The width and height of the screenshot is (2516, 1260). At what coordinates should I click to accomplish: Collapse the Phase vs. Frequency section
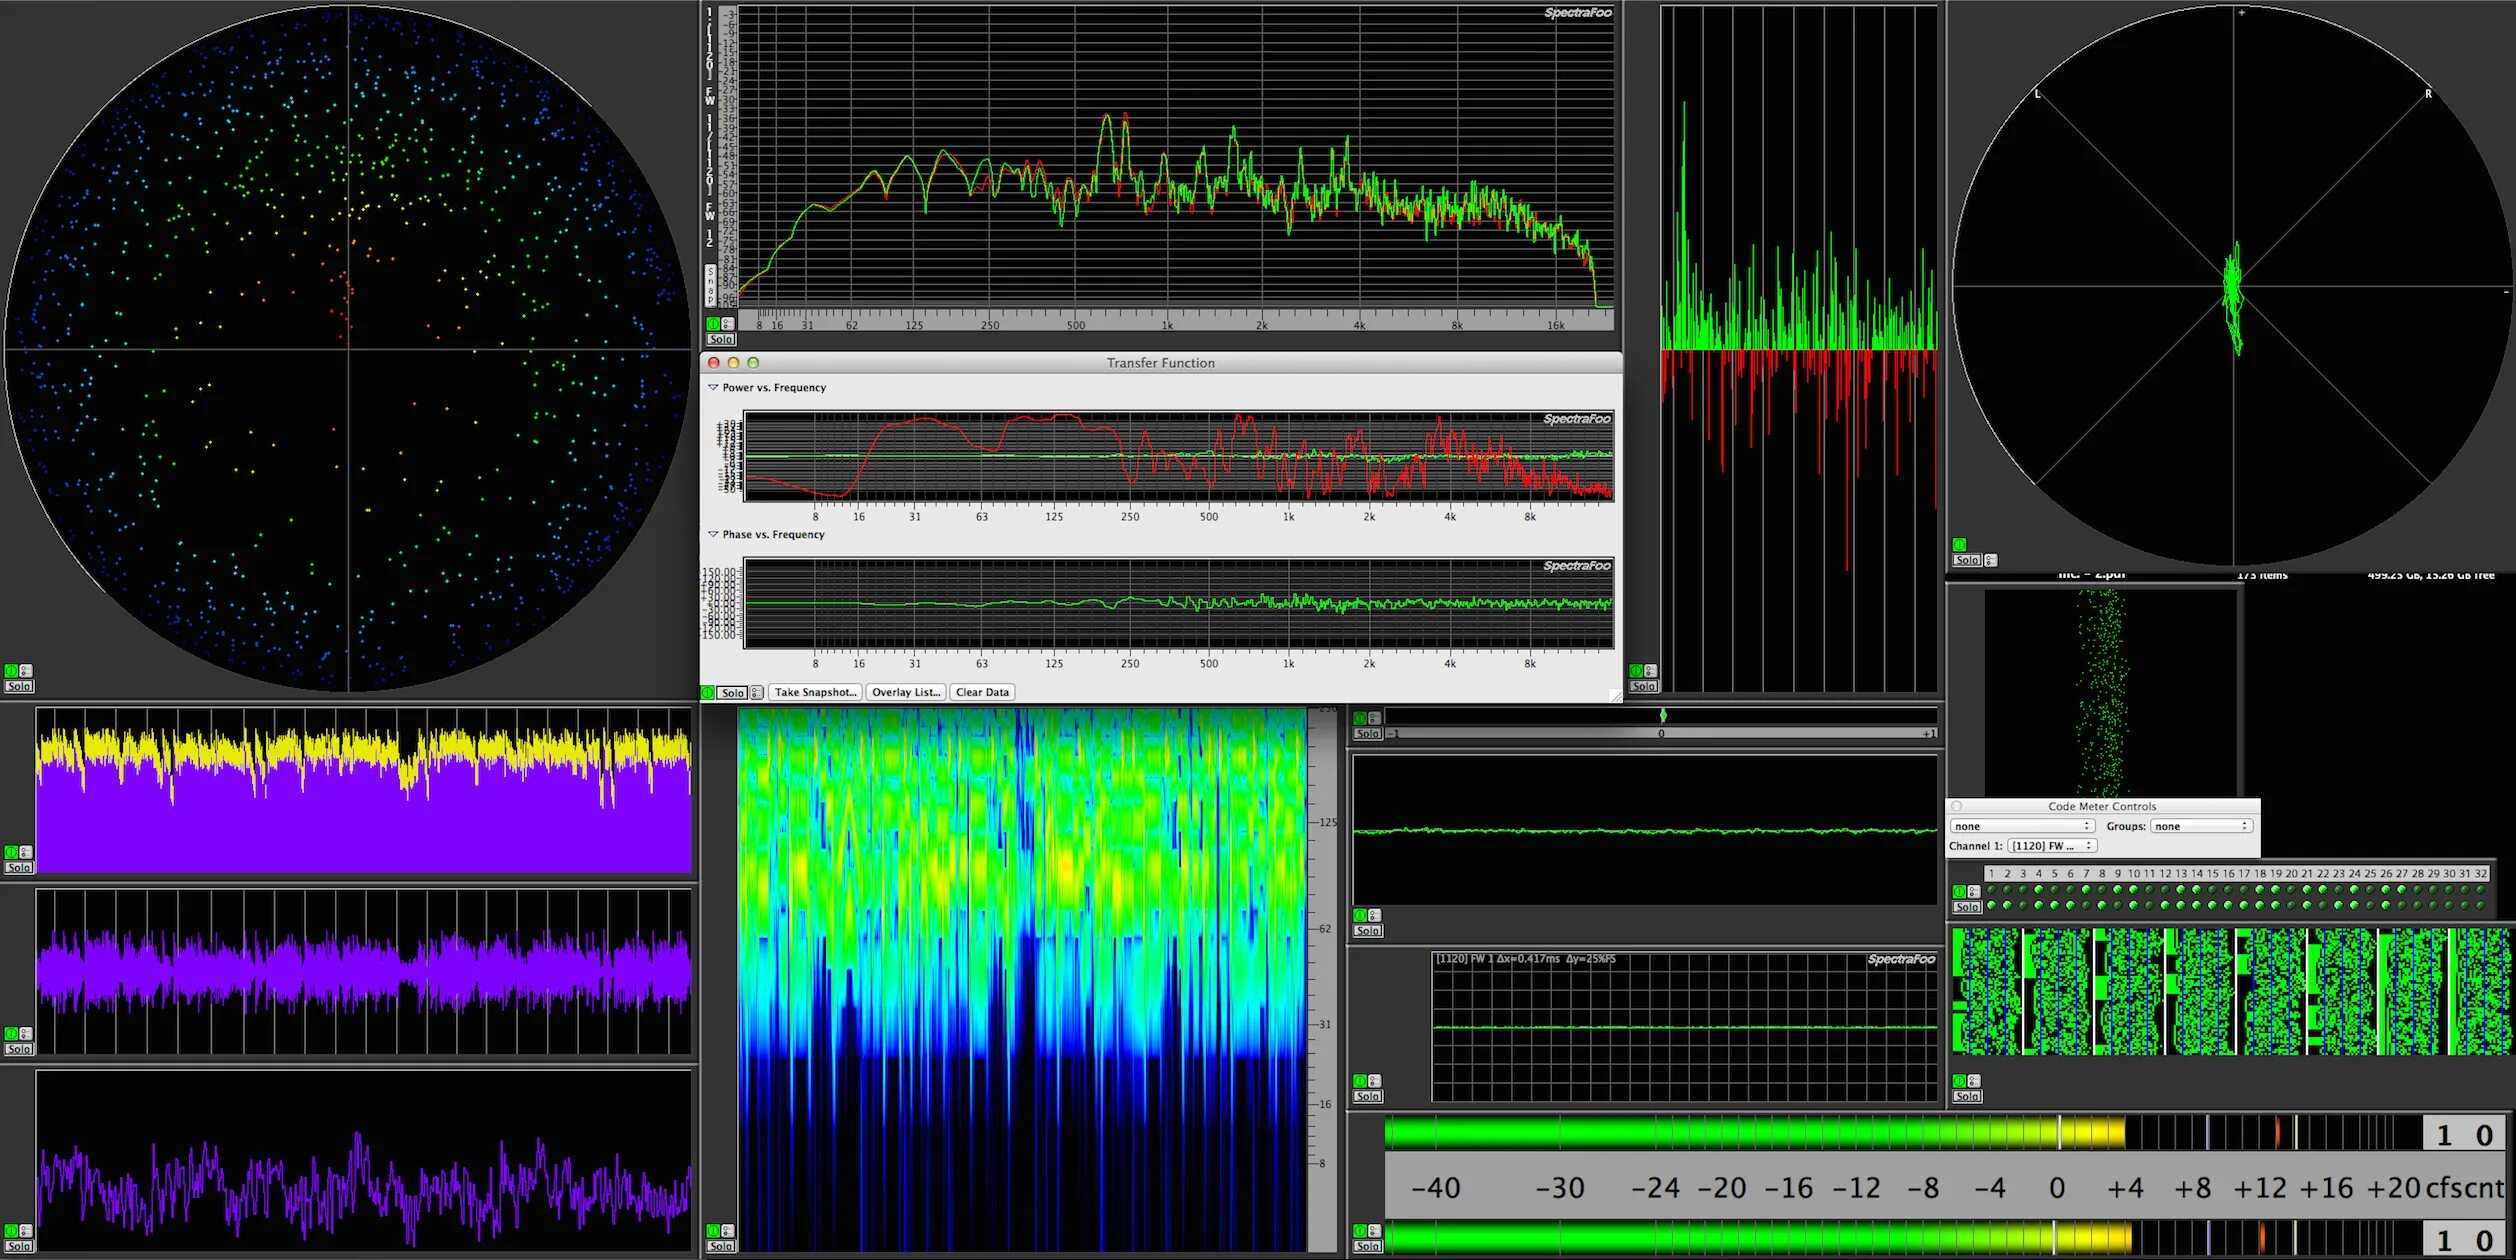tap(713, 534)
